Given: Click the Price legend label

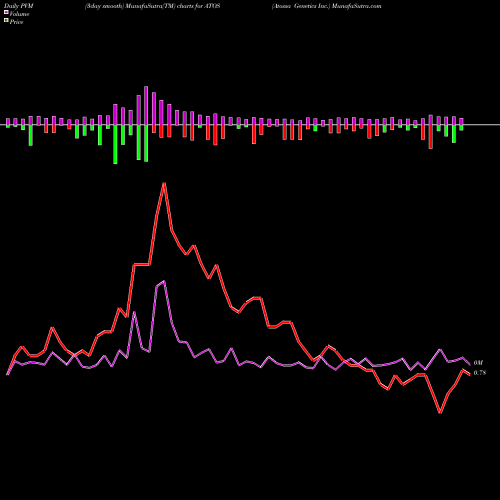Looking at the screenshot, I should [x=16, y=22].
